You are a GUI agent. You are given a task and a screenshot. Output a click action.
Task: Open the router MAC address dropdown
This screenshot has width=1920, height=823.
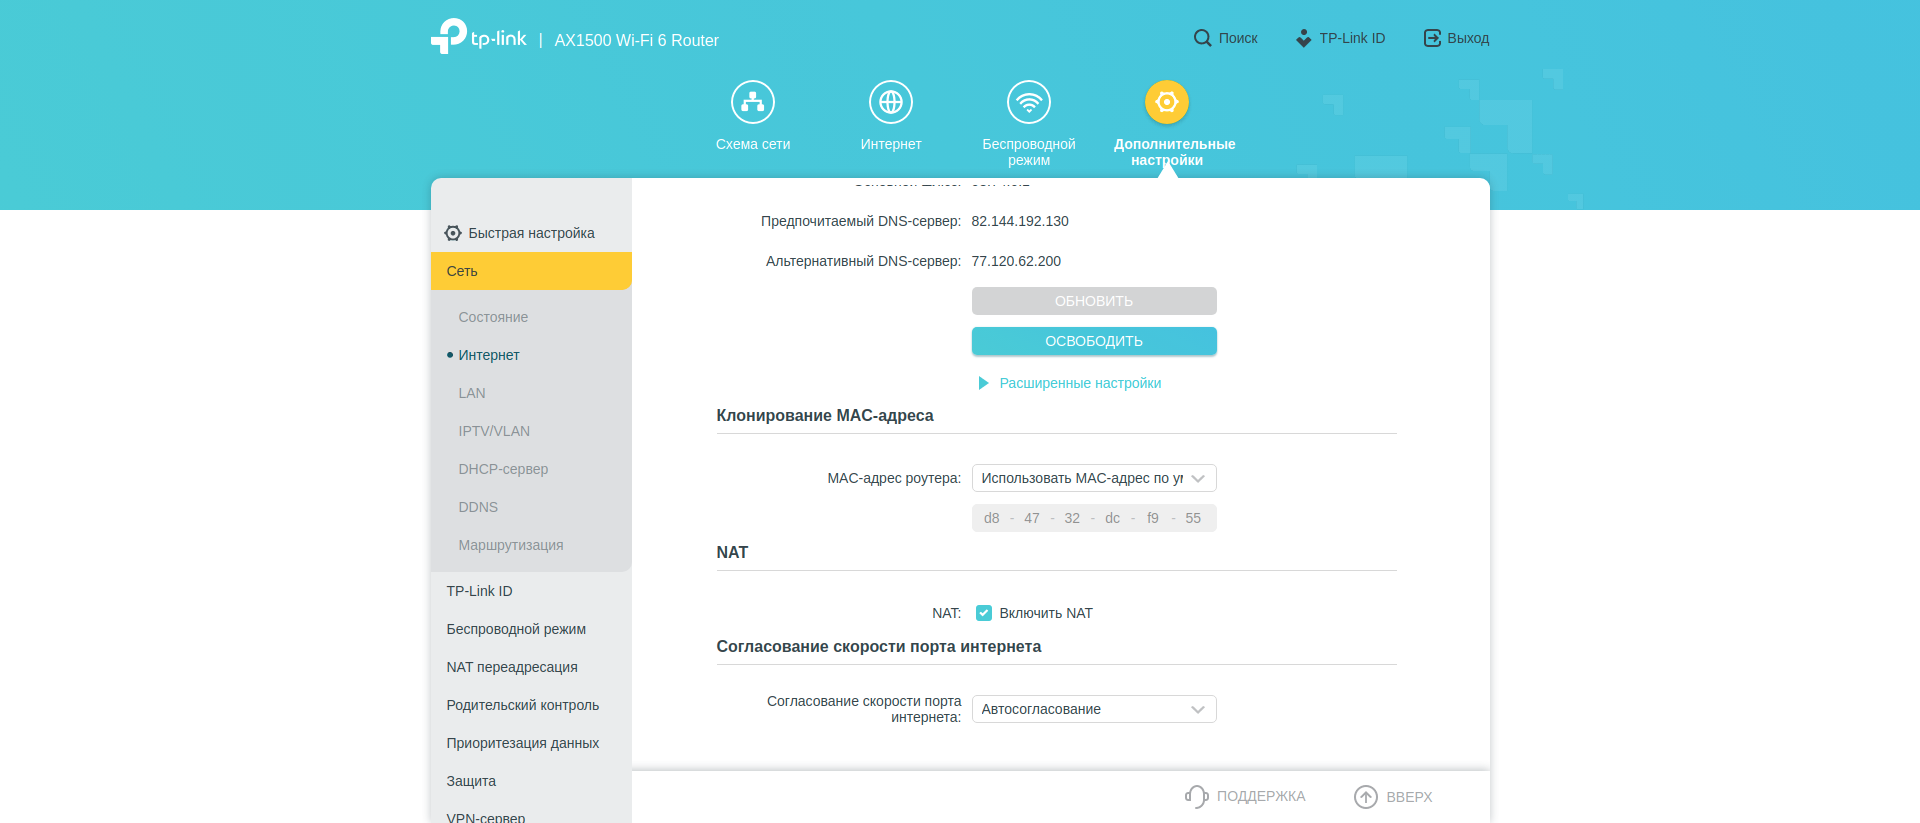click(1093, 478)
